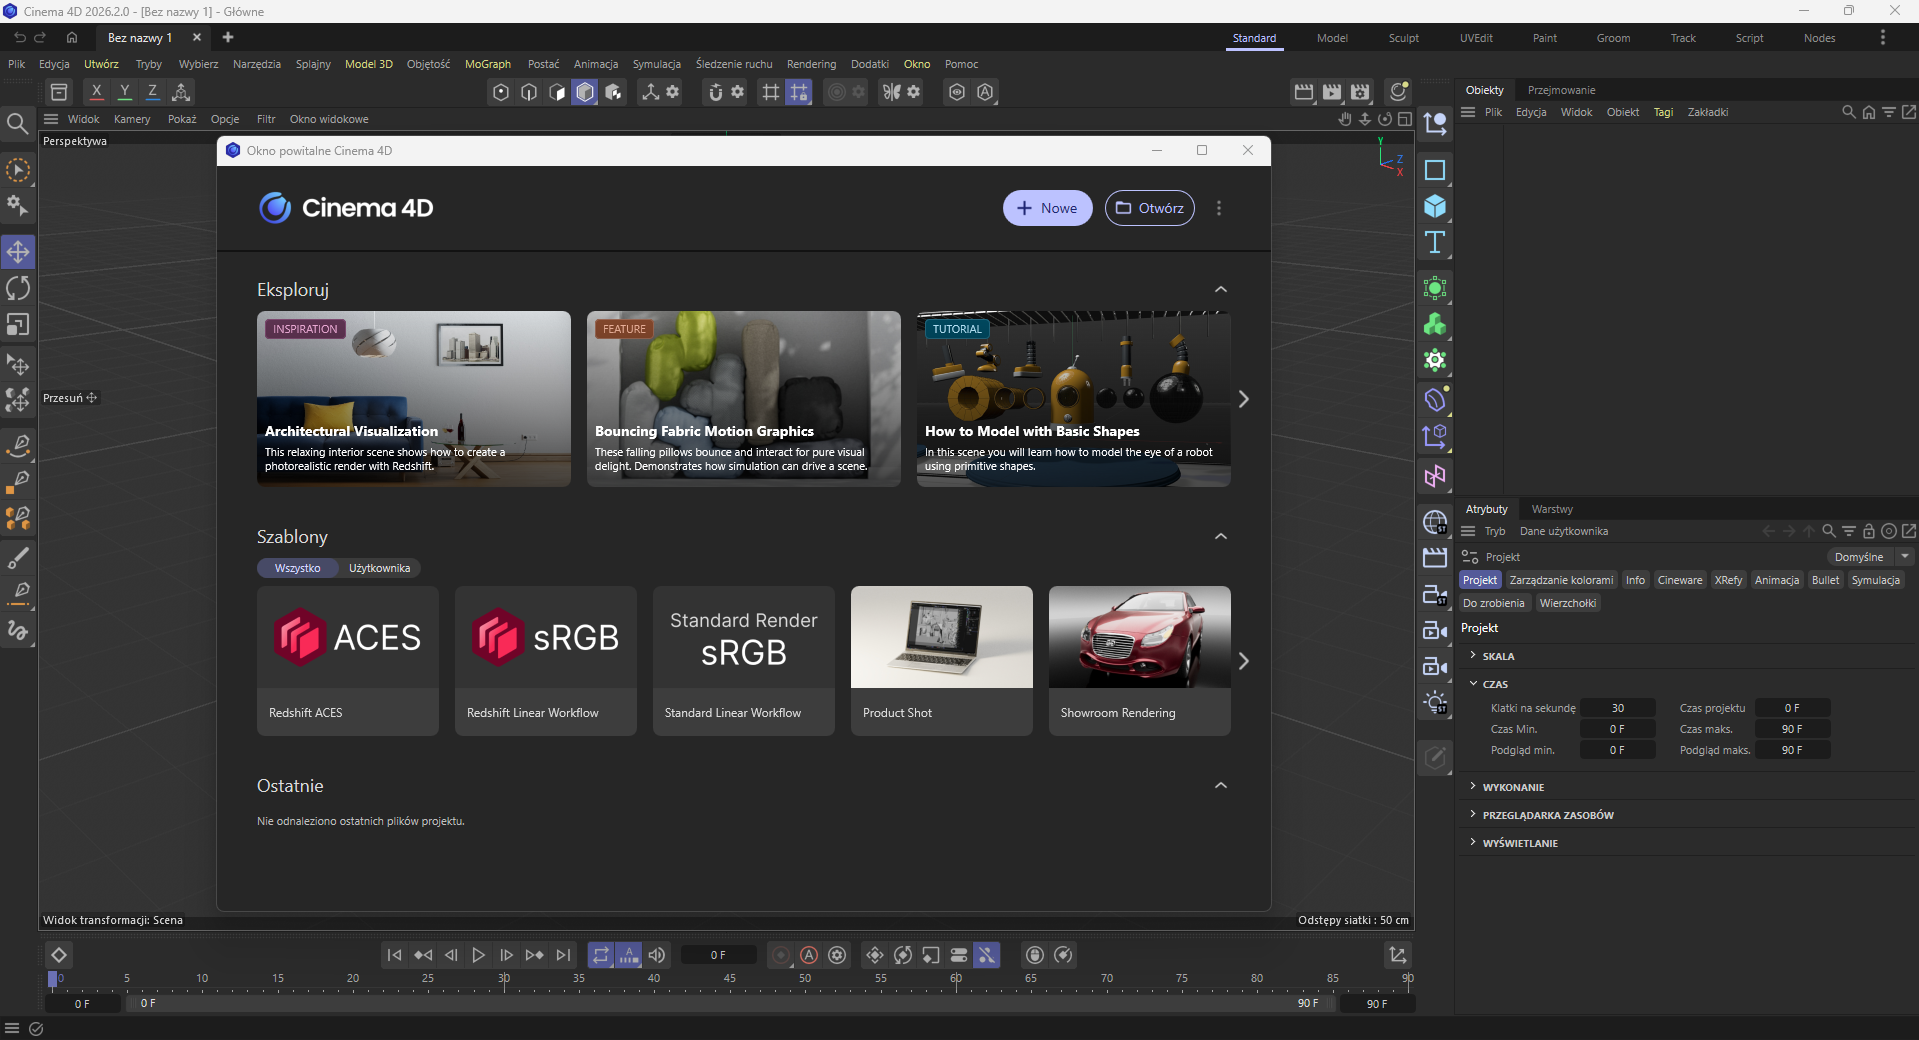Show next Eksploruj cards with right arrow

coord(1244,399)
